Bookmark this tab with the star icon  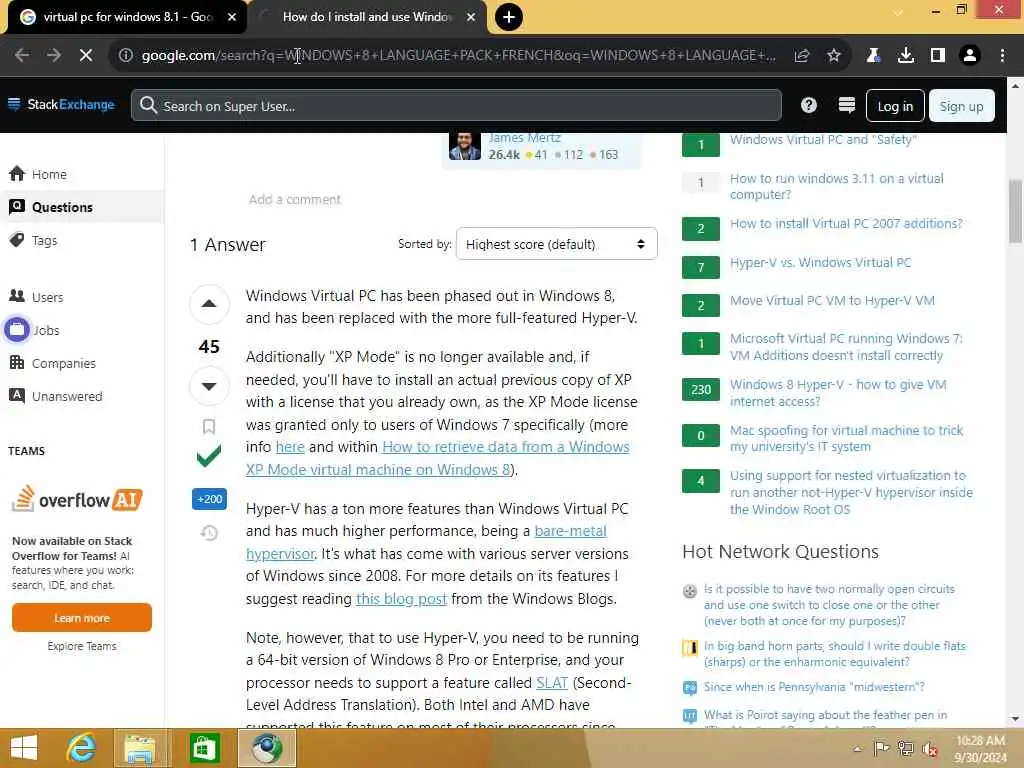click(834, 56)
